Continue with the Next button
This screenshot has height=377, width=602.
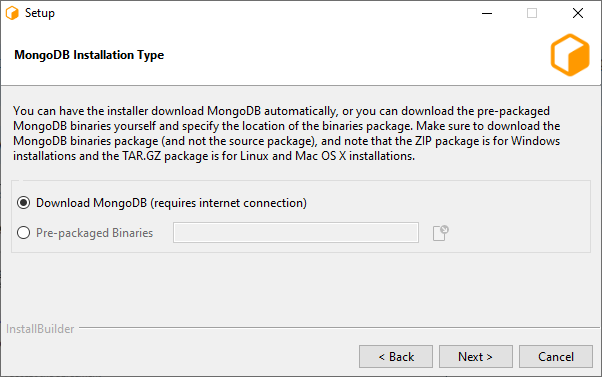pyautogui.click(x=476, y=357)
